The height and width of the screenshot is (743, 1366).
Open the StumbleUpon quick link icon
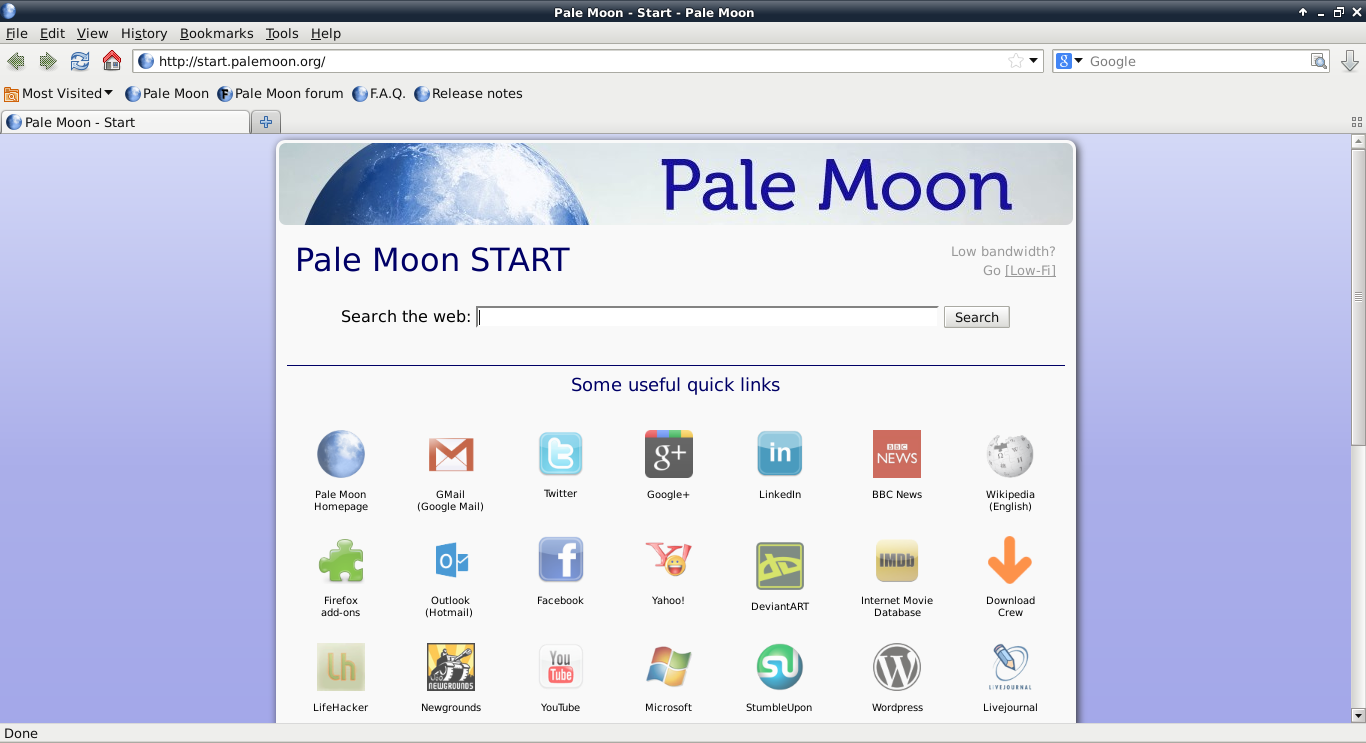[780, 667]
